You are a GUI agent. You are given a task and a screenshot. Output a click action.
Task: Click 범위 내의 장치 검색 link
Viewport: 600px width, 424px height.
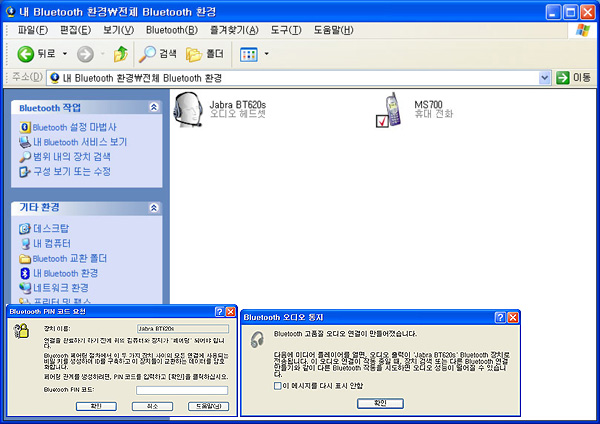pos(72,157)
